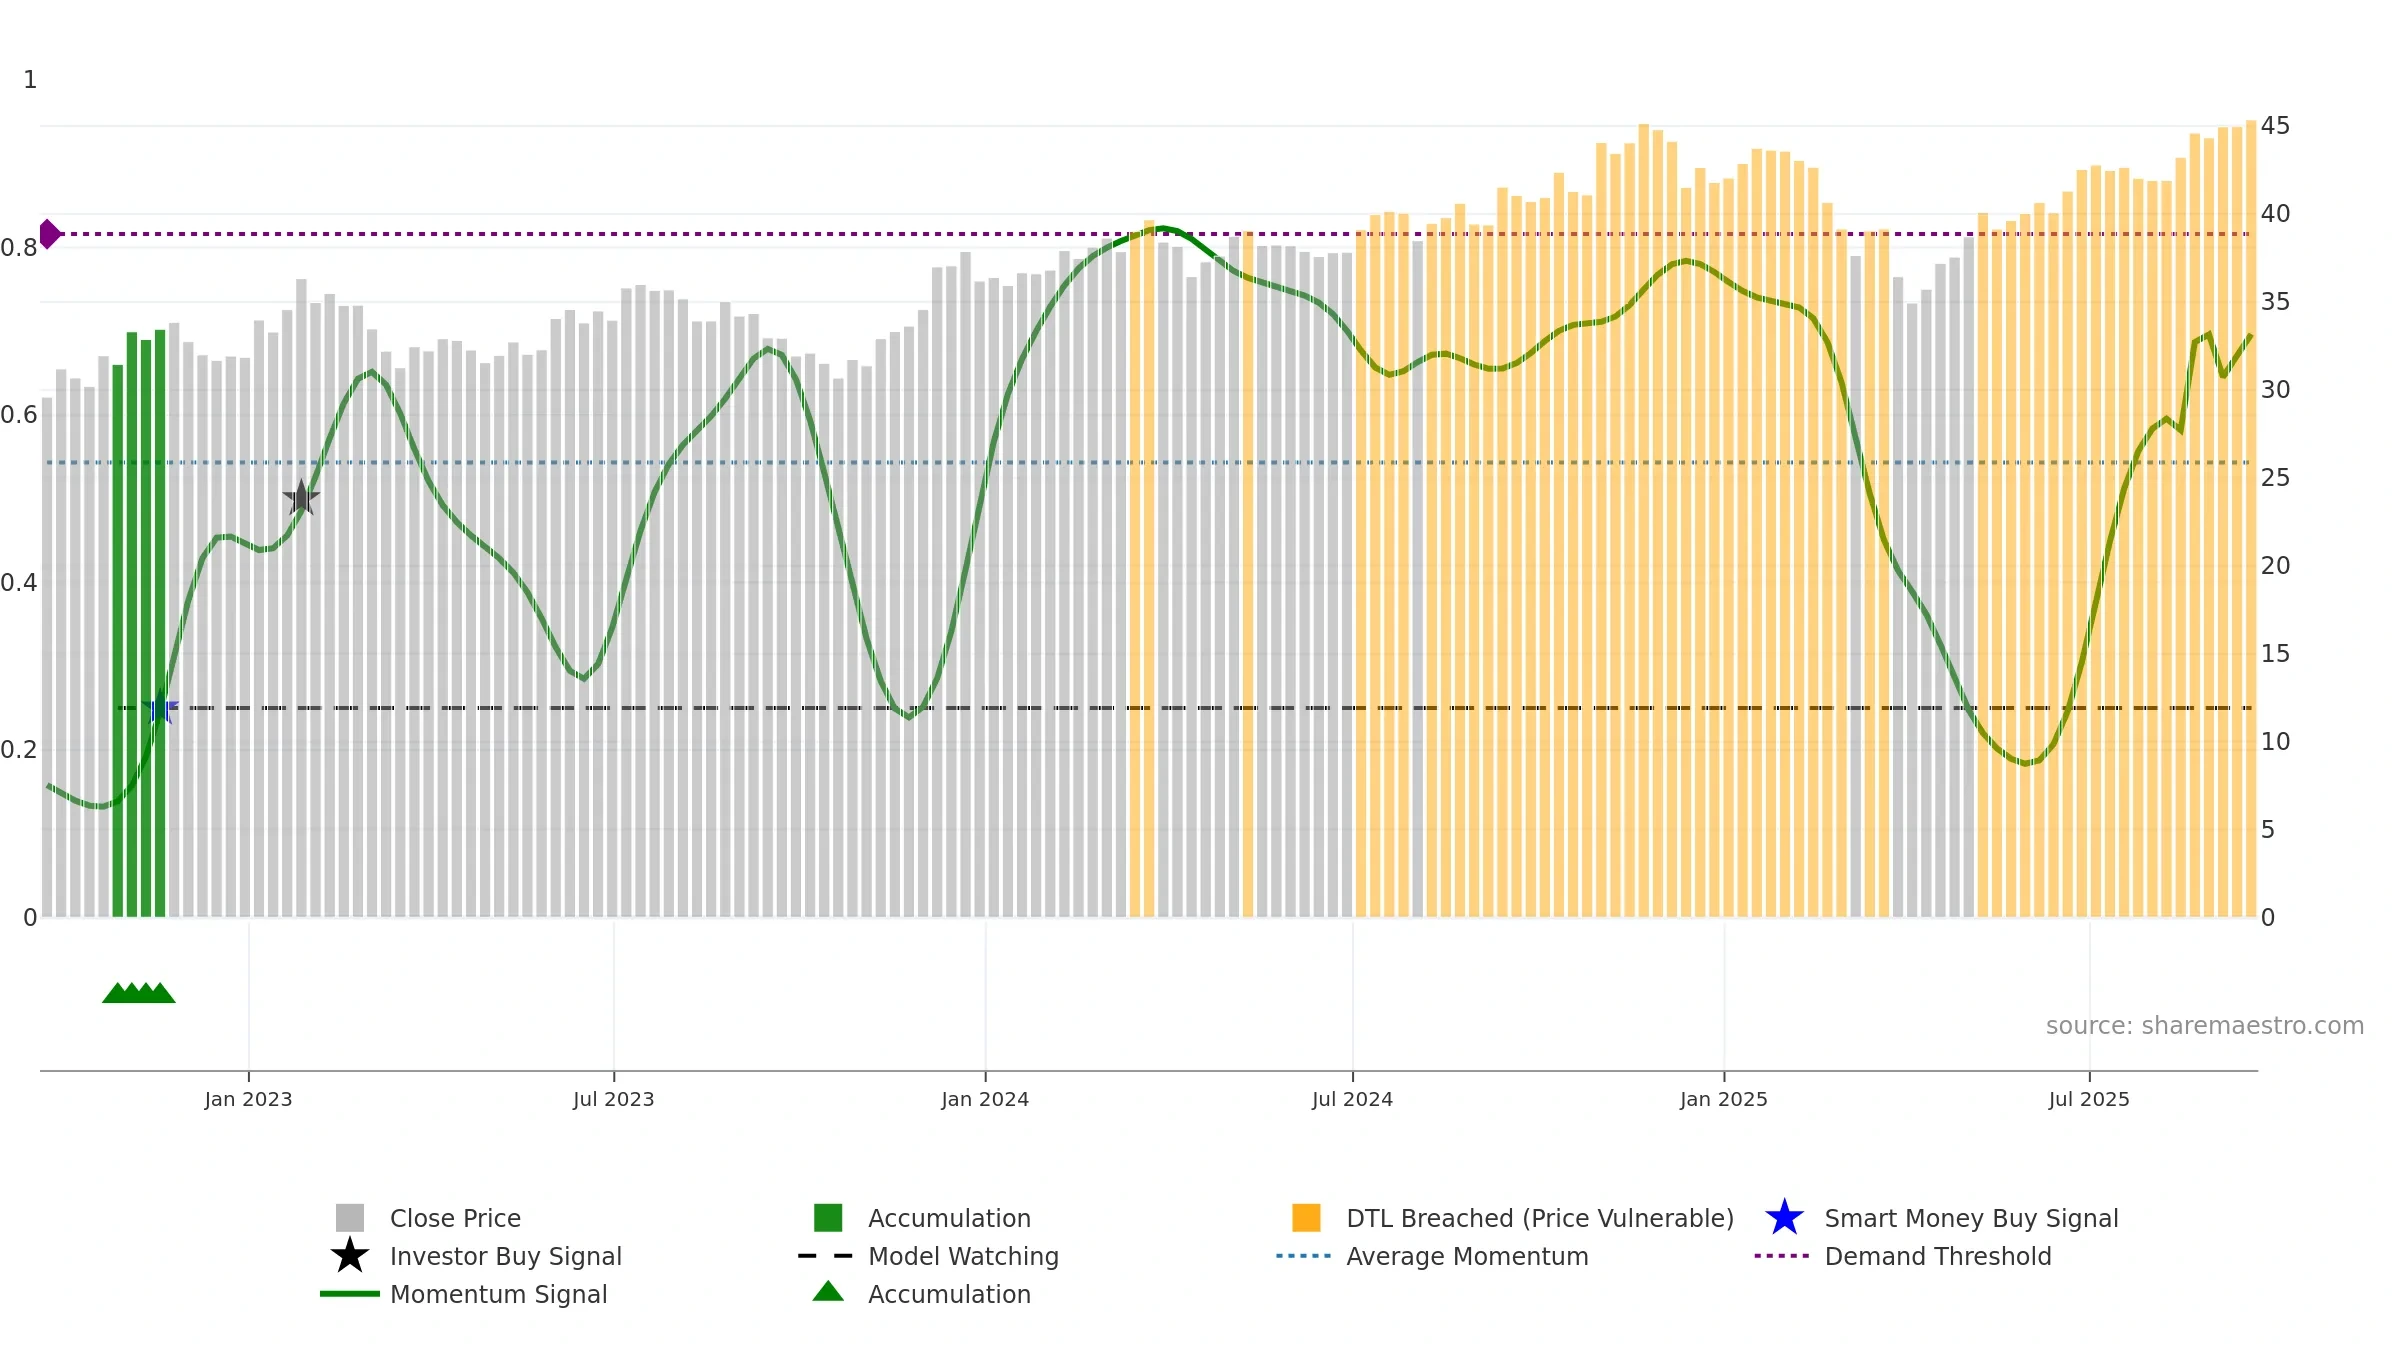
Task: Click the Jul 2025 axis label
Action: pyautogui.click(x=2089, y=1100)
